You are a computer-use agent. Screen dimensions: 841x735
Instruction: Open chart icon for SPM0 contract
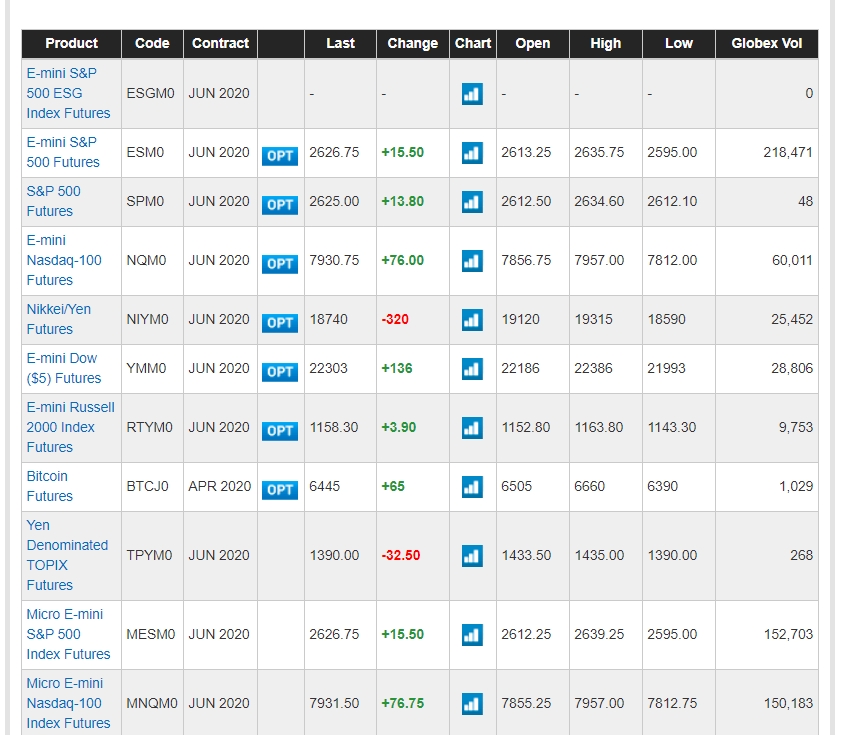(472, 202)
